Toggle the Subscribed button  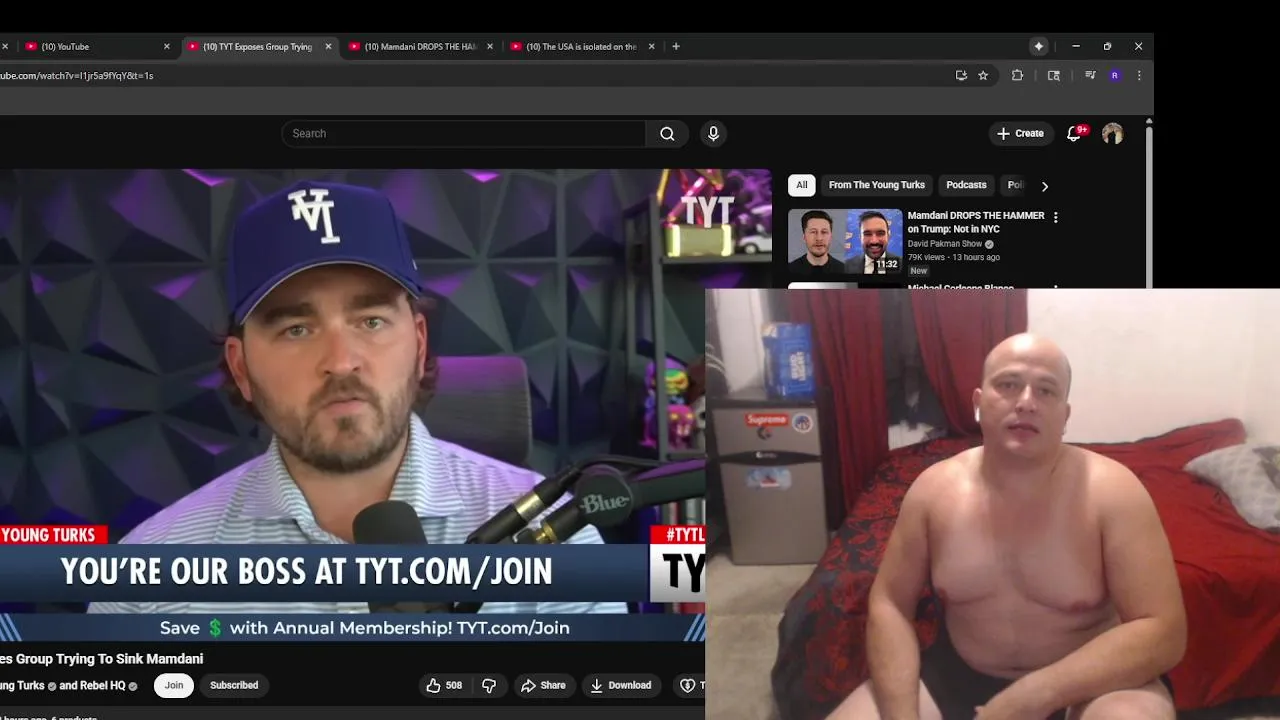(234, 685)
